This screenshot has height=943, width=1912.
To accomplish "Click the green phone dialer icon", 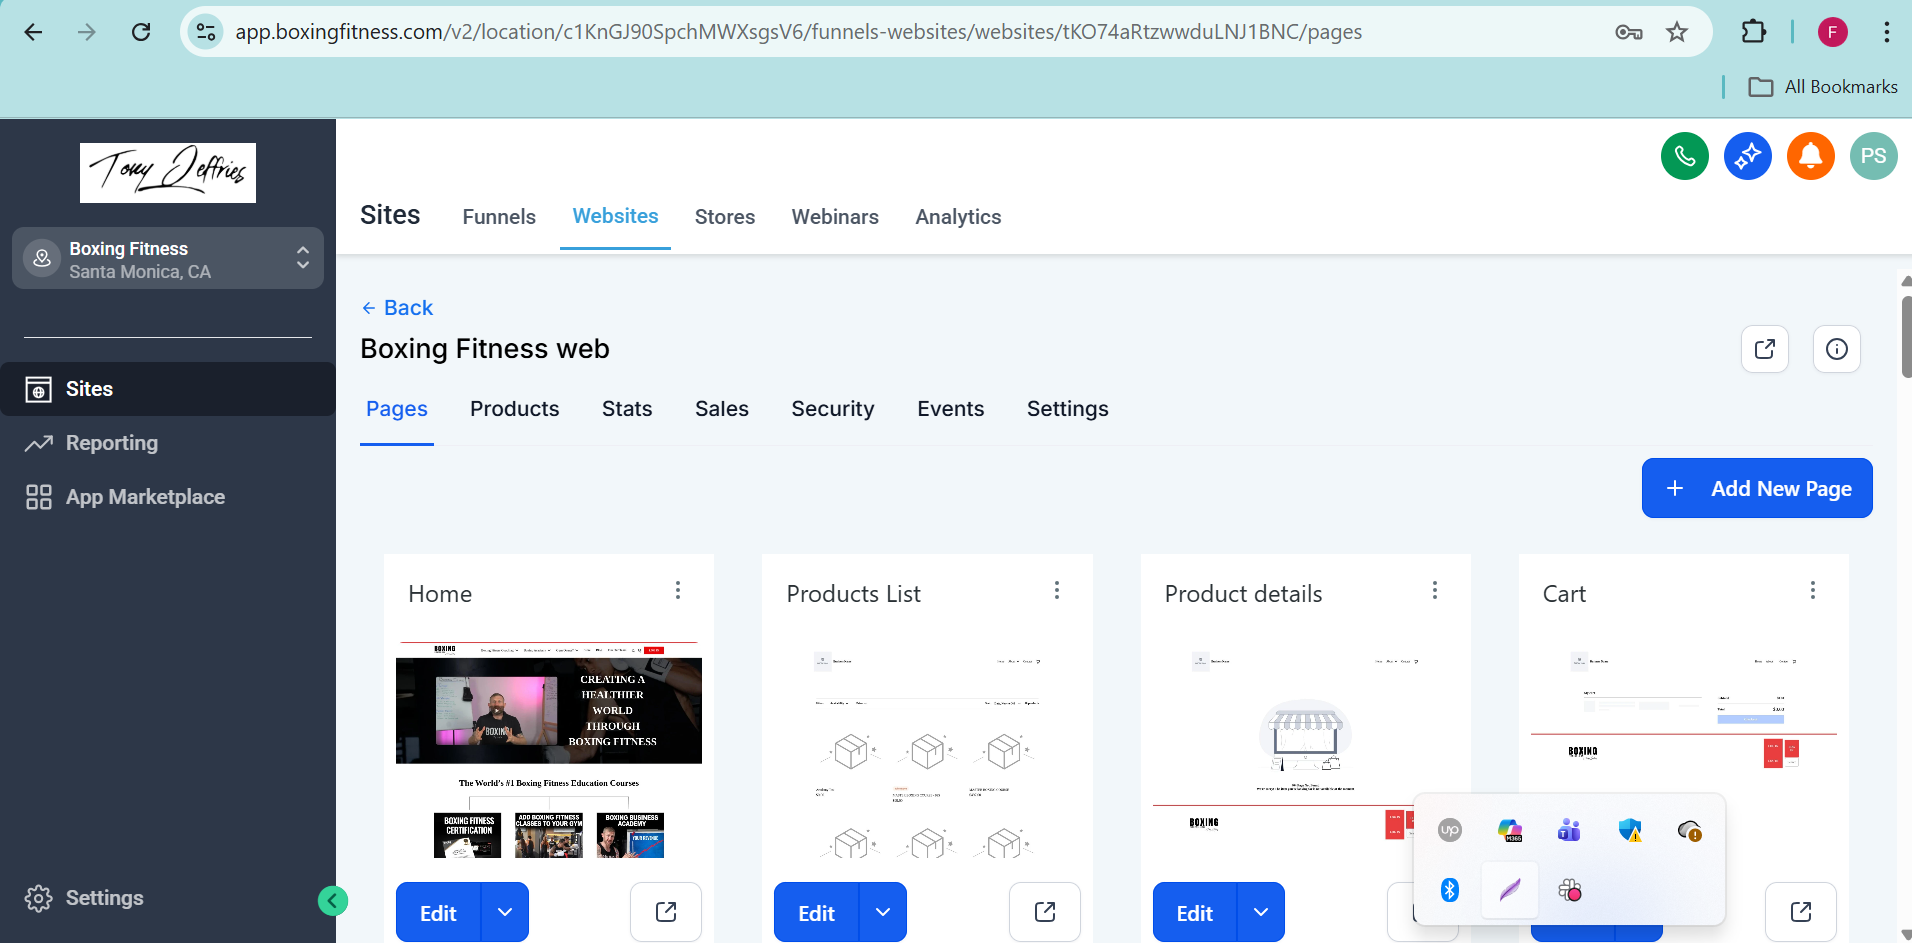I will click(1684, 156).
